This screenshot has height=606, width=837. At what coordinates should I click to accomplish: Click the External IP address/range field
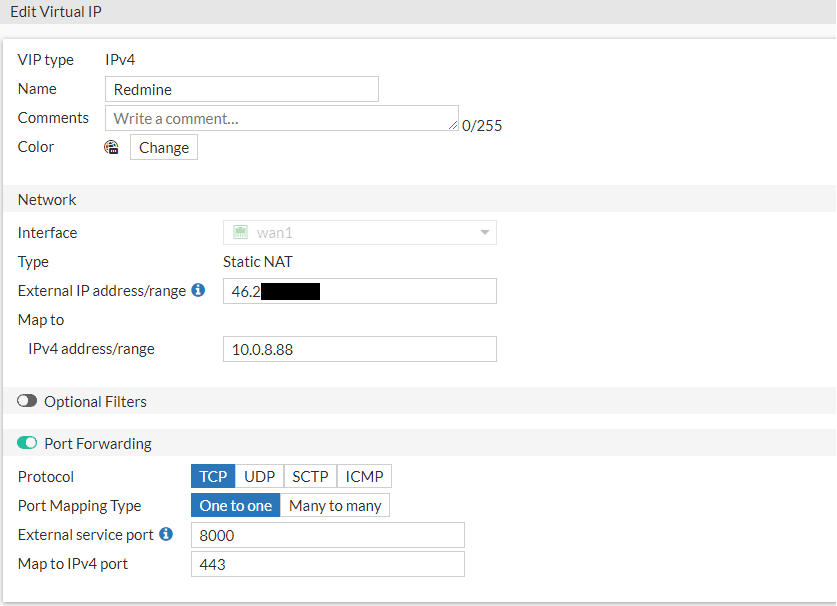tap(360, 291)
